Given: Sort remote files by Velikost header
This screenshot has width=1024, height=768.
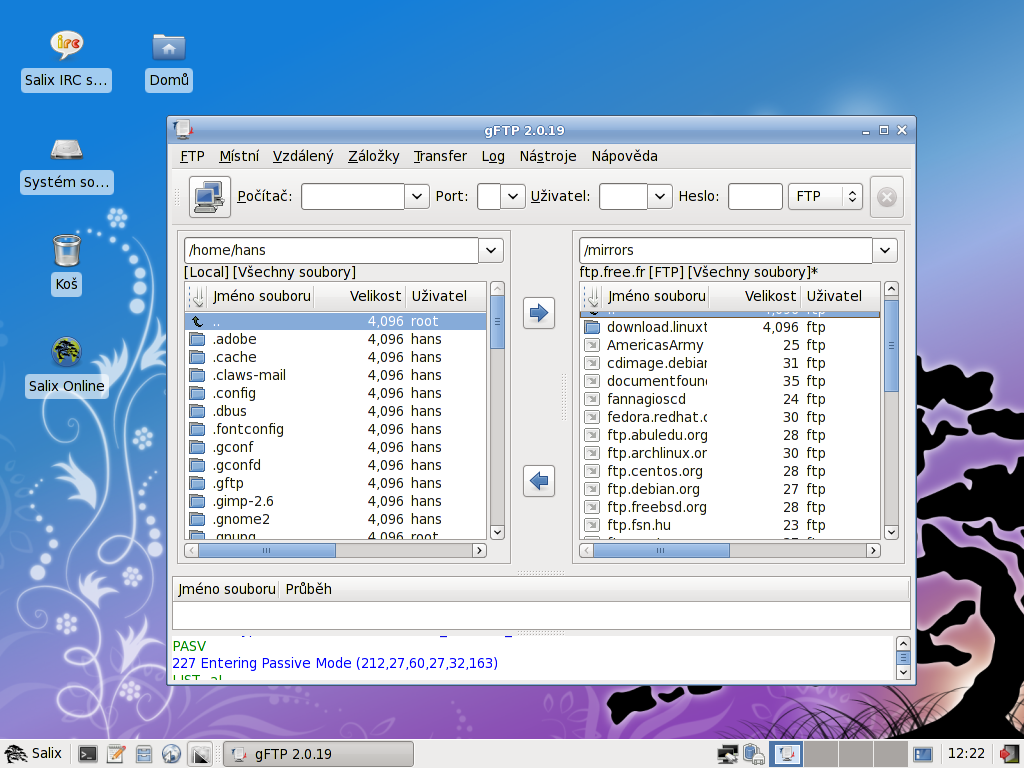Looking at the screenshot, I should pyautogui.click(x=755, y=296).
